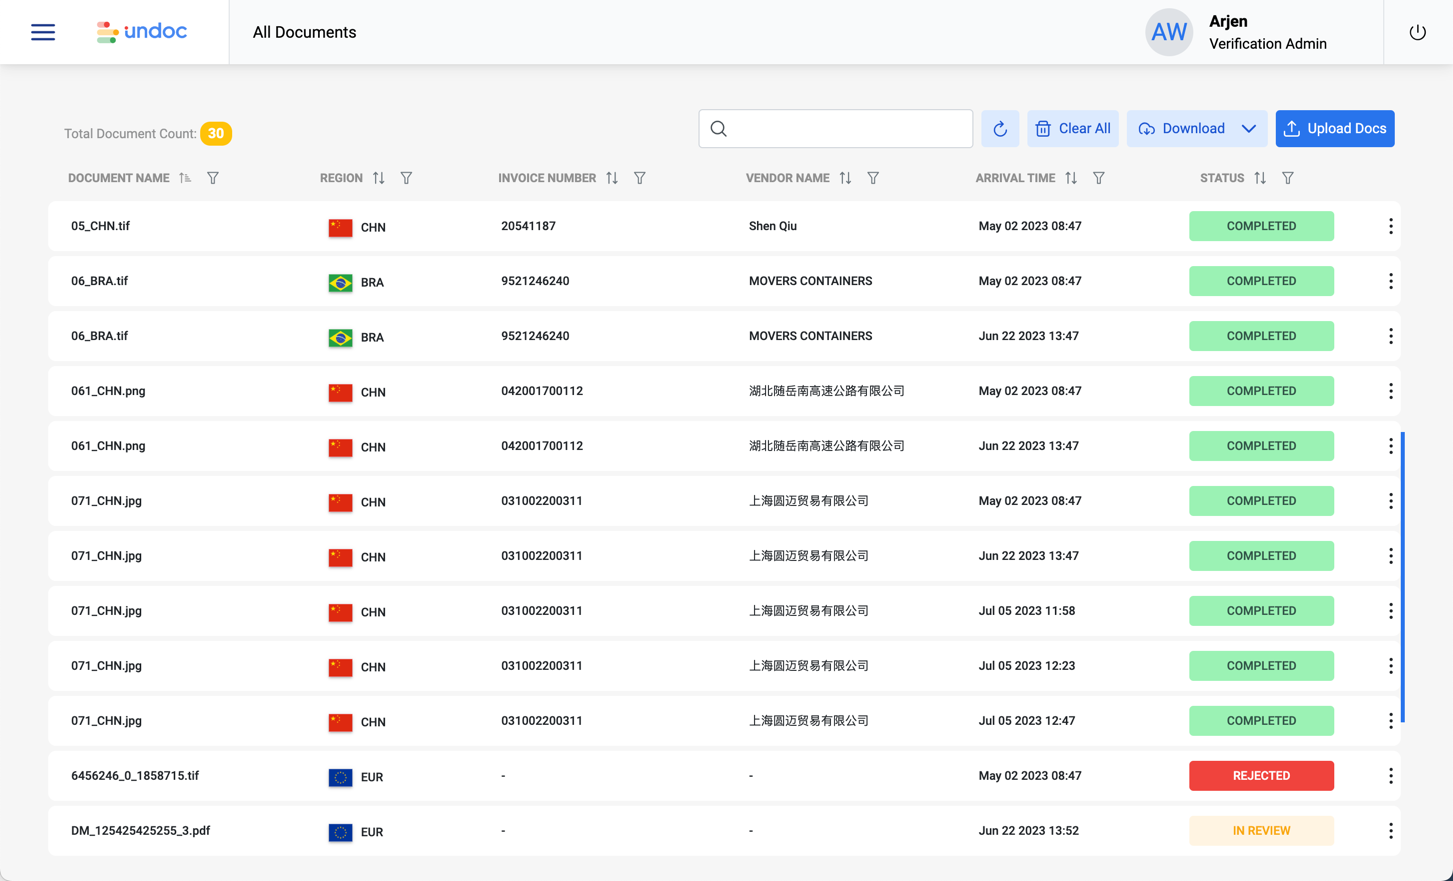Click the refresh documents icon button
This screenshot has height=881, width=1453.
(x=1000, y=129)
